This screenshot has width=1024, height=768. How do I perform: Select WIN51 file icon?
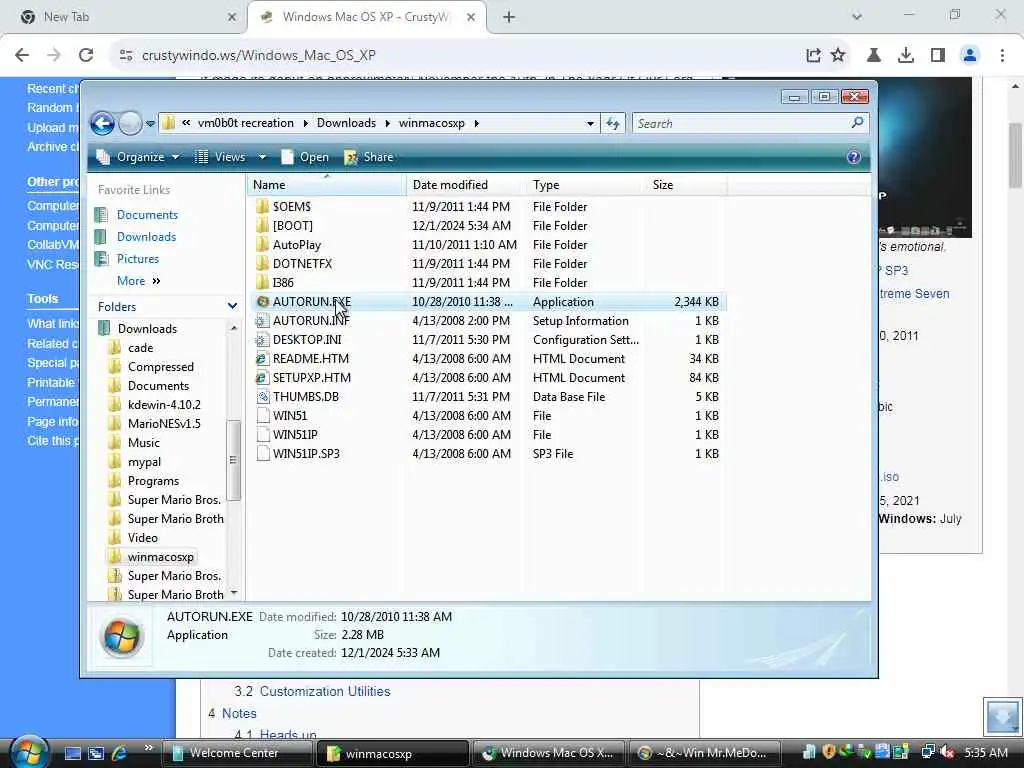coord(263,415)
